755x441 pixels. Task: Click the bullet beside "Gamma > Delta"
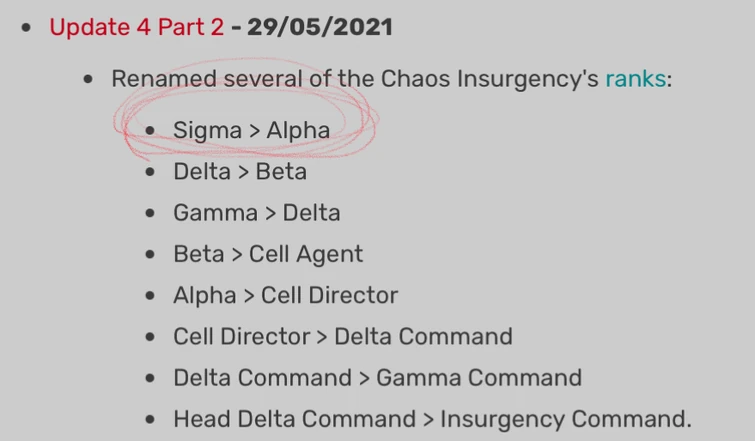[x=151, y=214]
